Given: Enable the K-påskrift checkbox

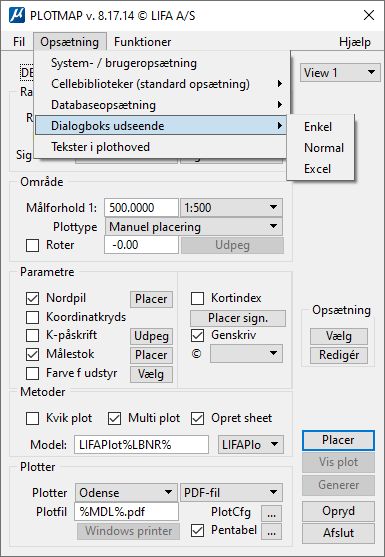Looking at the screenshot, I should tap(33, 336).
